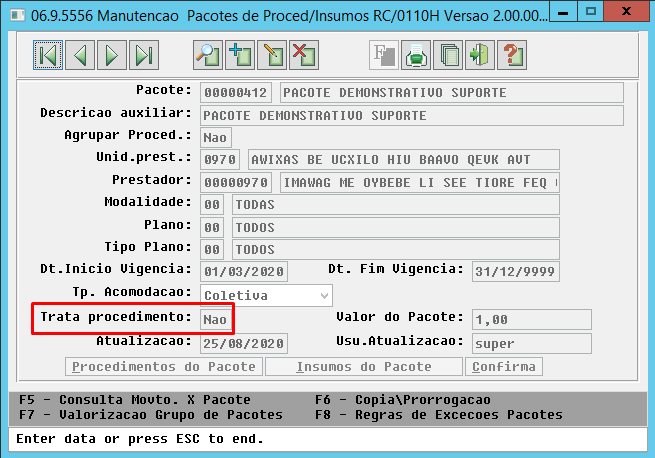Click F8 - Regras de Excecoes Pacotes text
The image size is (655, 458).
[x=439, y=415]
